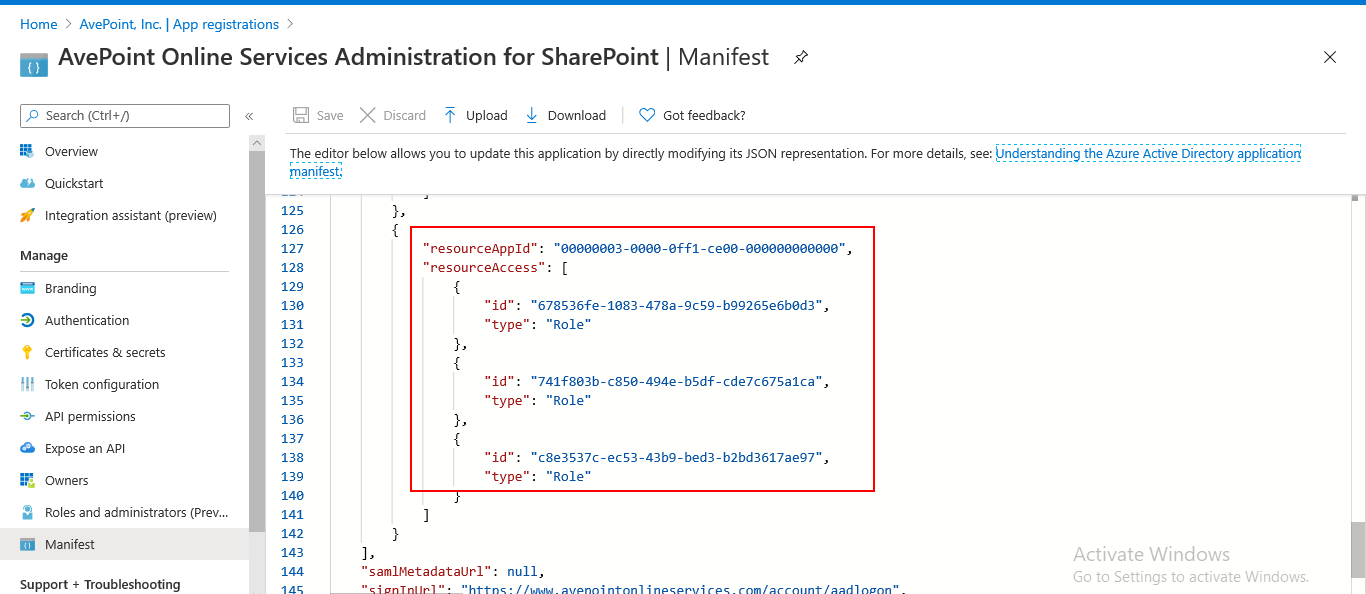Image resolution: width=1366 pixels, height=594 pixels.
Task: Open the Branding settings
Action: (x=70, y=288)
